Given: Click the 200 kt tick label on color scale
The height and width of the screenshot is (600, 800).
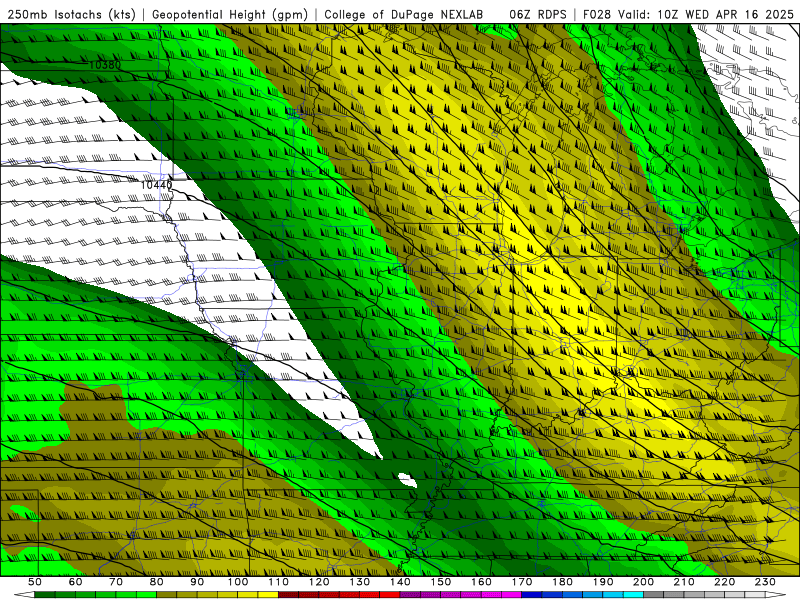Looking at the screenshot, I should click(x=643, y=582).
